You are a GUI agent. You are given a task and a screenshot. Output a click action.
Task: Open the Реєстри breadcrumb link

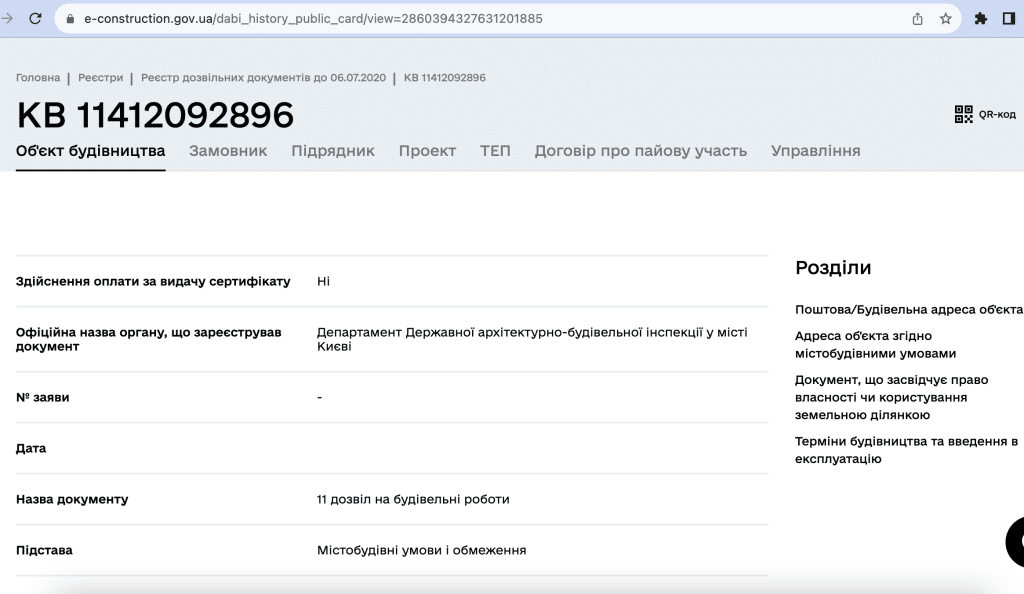coord(101,78)
